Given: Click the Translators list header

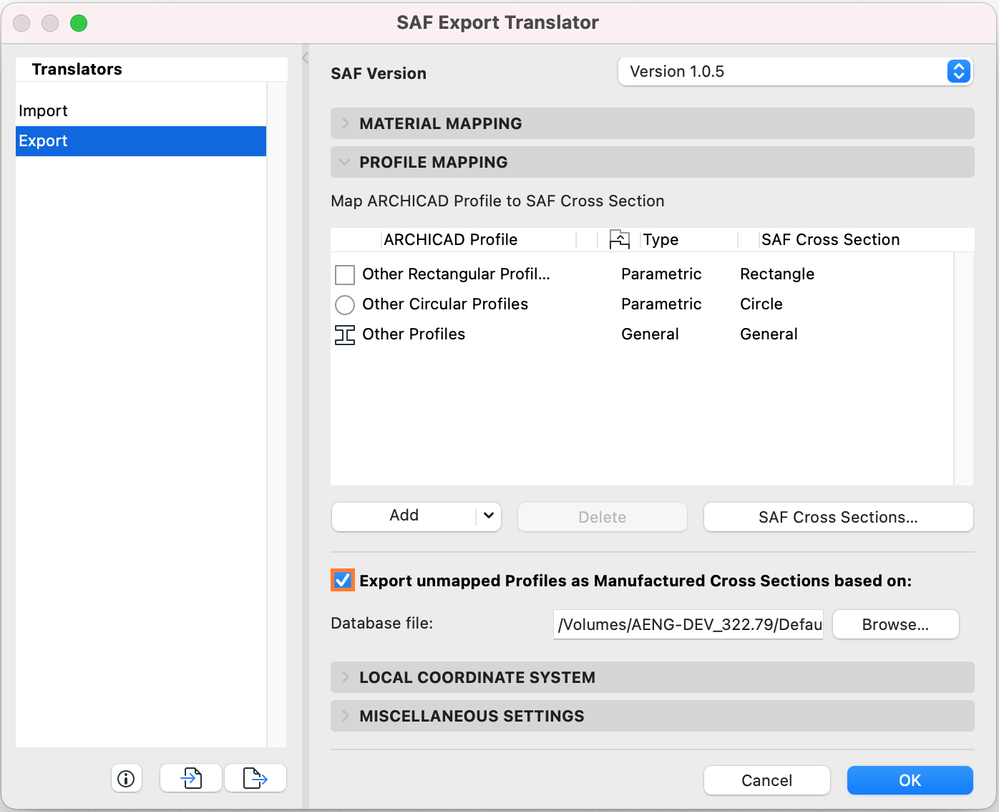Looking at the screenshot, I should pos(152,69).
